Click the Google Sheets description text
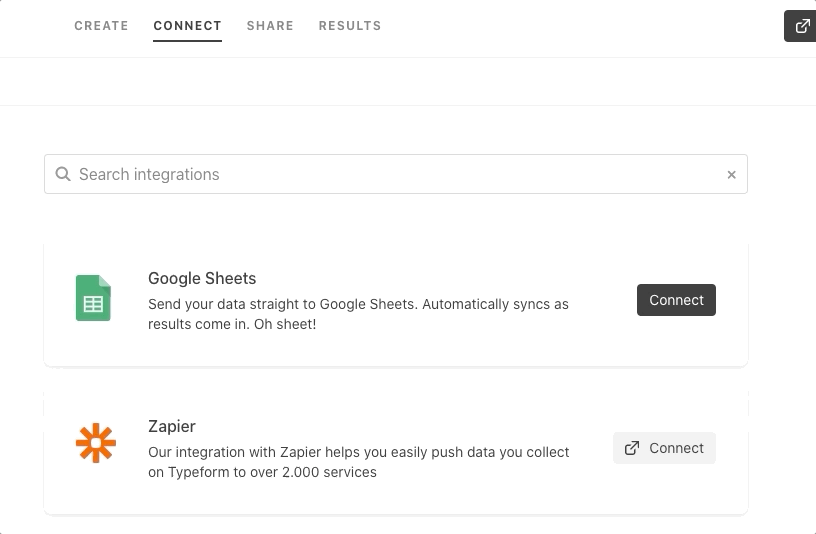816x534 pixels. [358, 314]
